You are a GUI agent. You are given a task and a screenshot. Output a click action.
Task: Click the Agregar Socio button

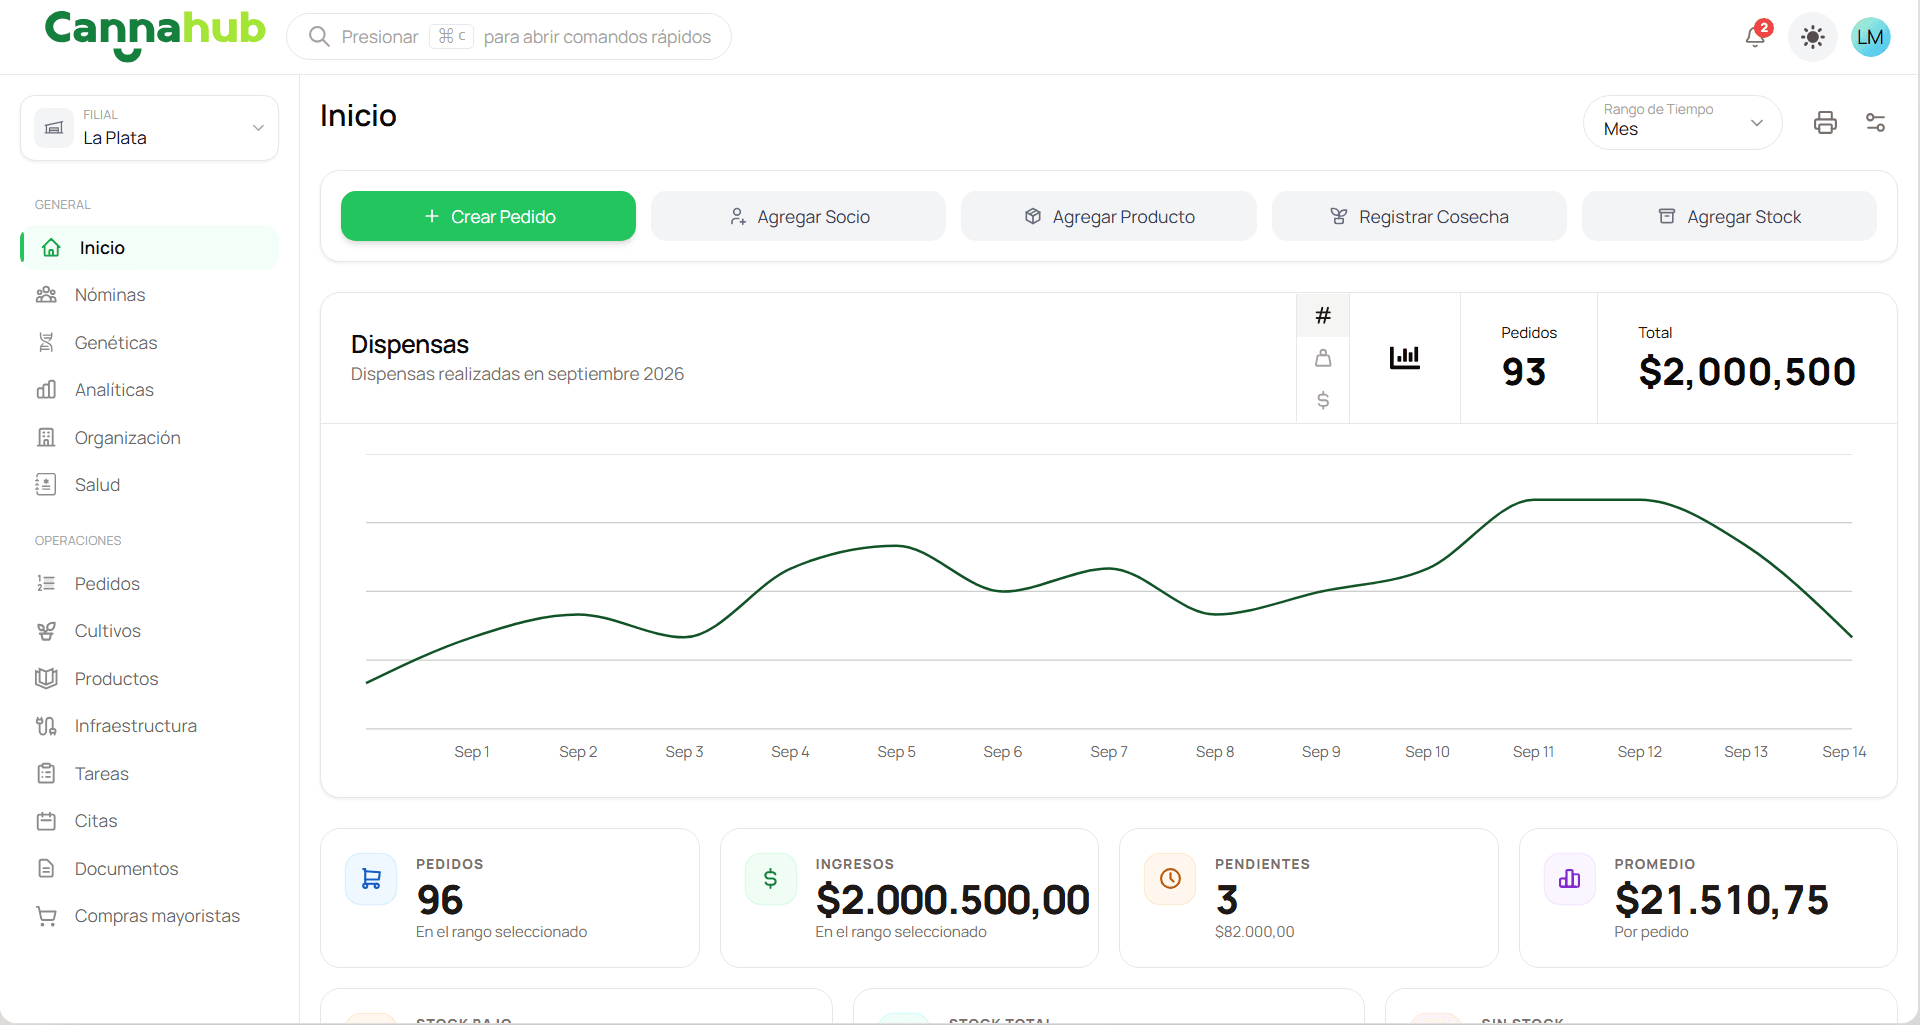click(x=798, y=216)
